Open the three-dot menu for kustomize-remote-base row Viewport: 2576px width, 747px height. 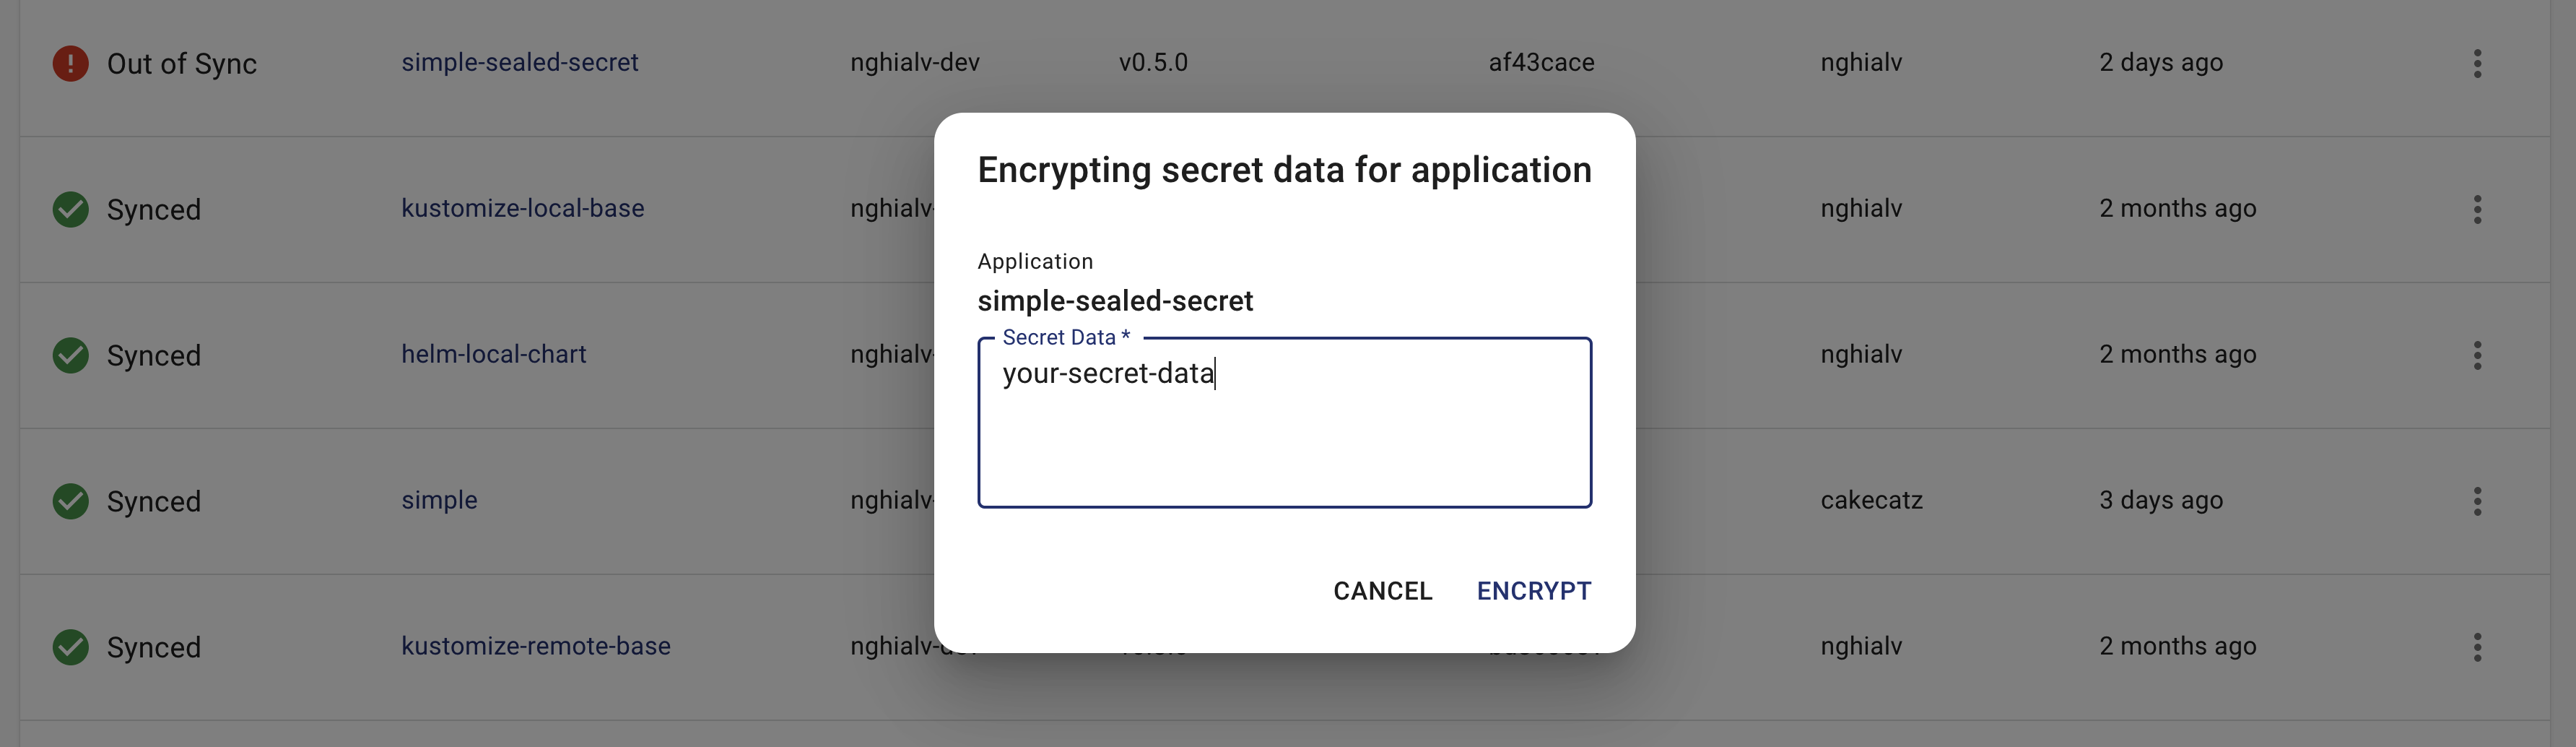click(2477, 648)
